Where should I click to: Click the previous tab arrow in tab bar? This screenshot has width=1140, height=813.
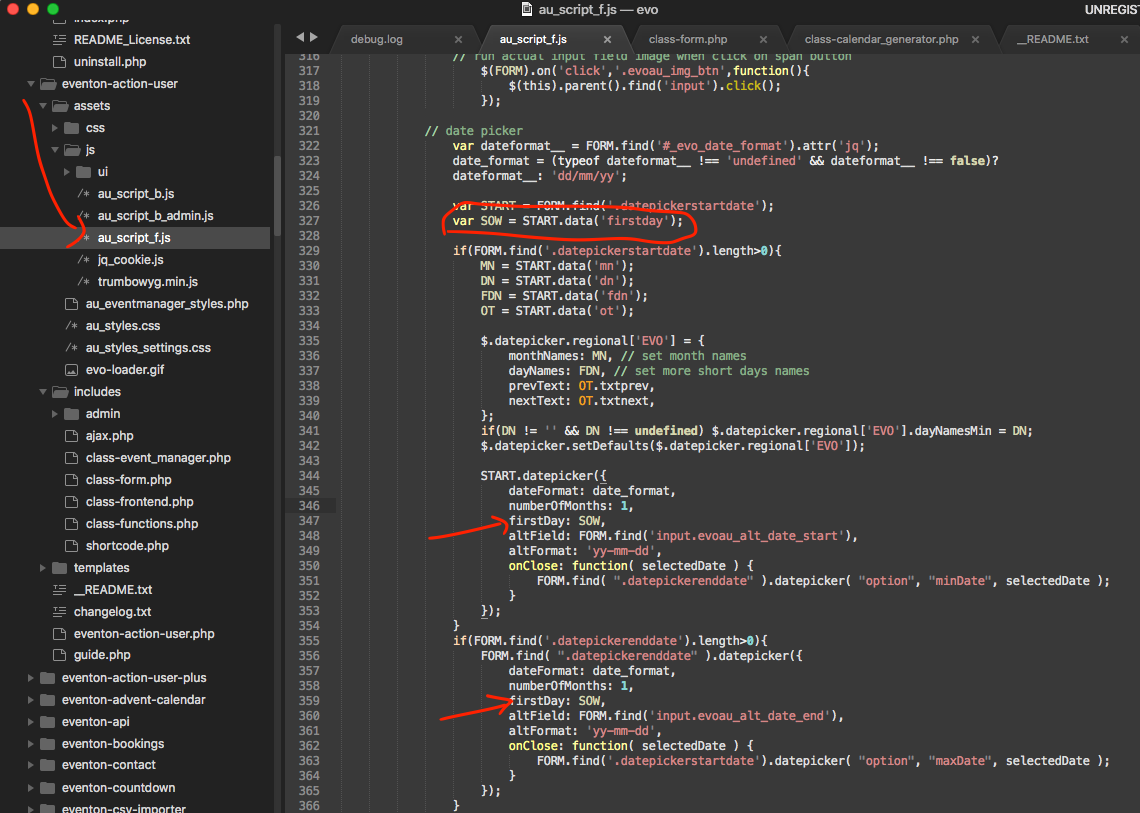(x=300, y=38)
